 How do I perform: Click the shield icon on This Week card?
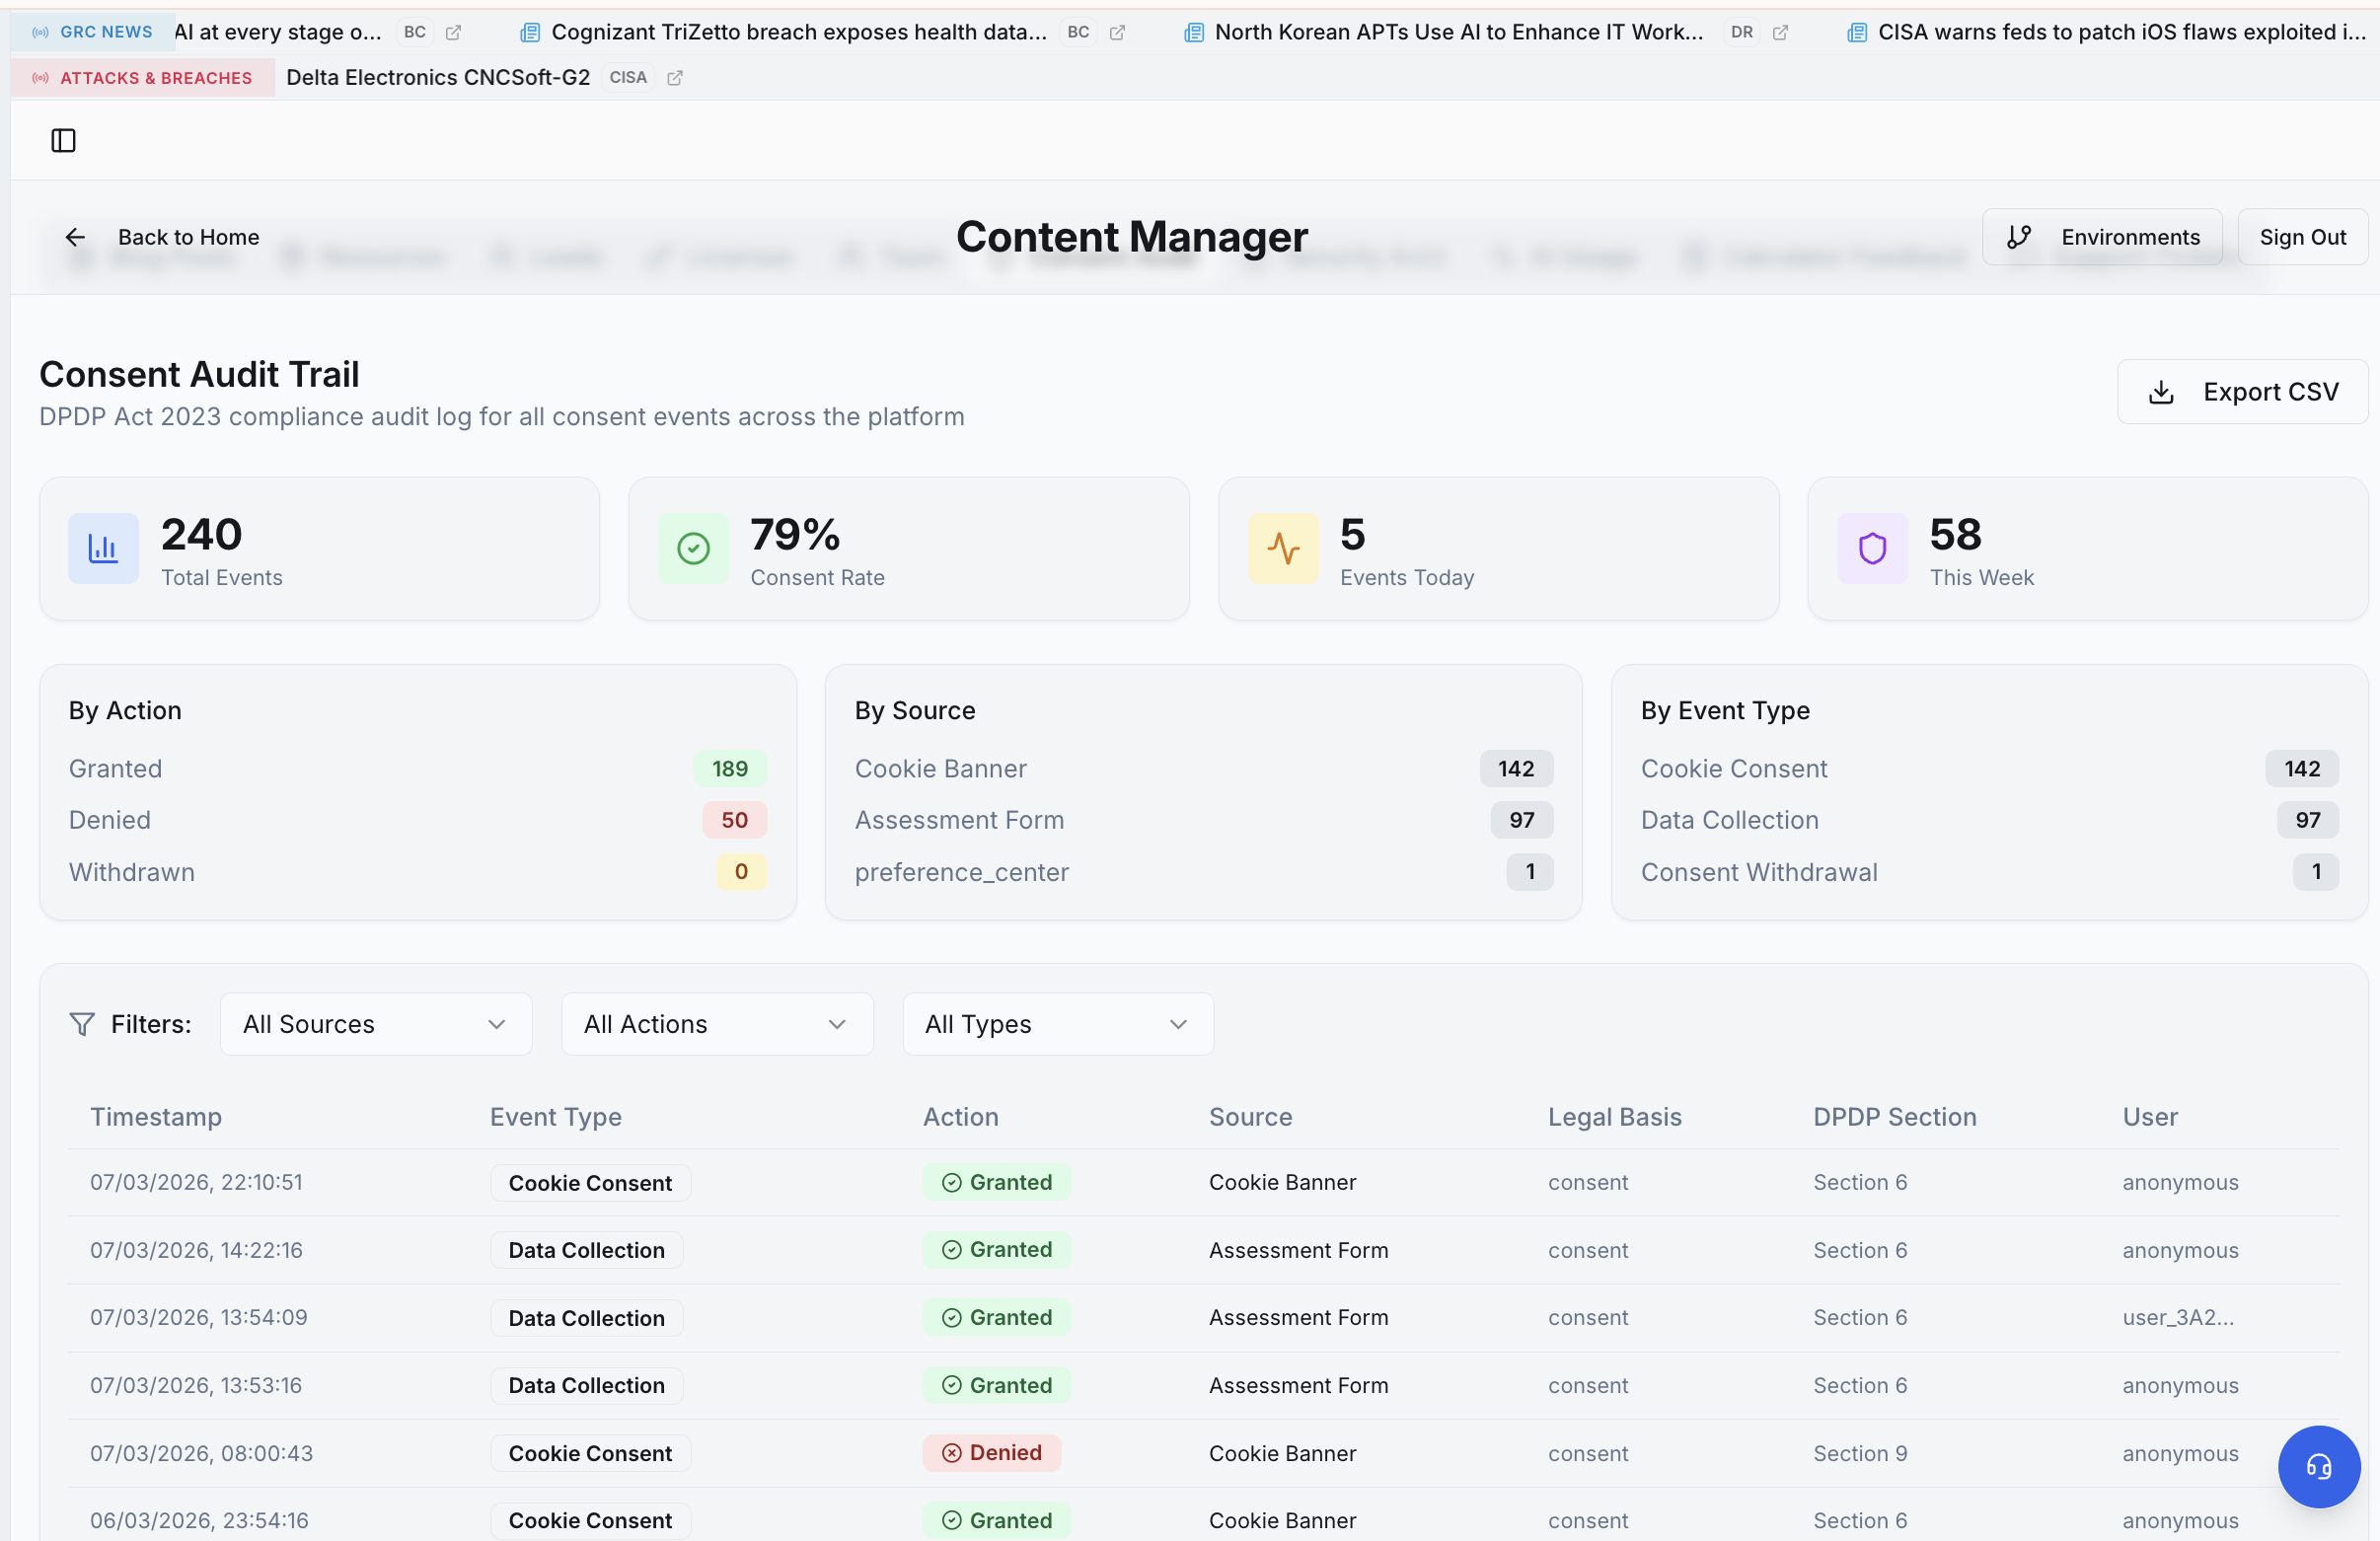pyautogui.click(x=1870, y=548)
